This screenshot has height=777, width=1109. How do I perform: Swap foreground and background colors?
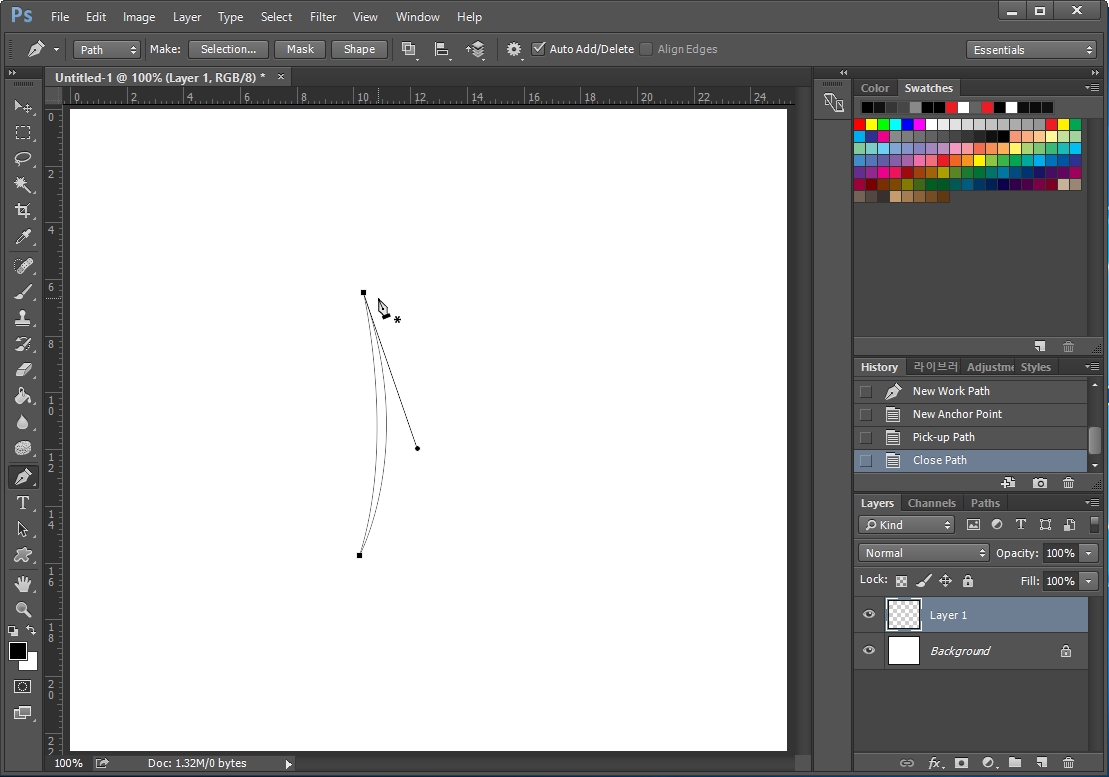31,630
